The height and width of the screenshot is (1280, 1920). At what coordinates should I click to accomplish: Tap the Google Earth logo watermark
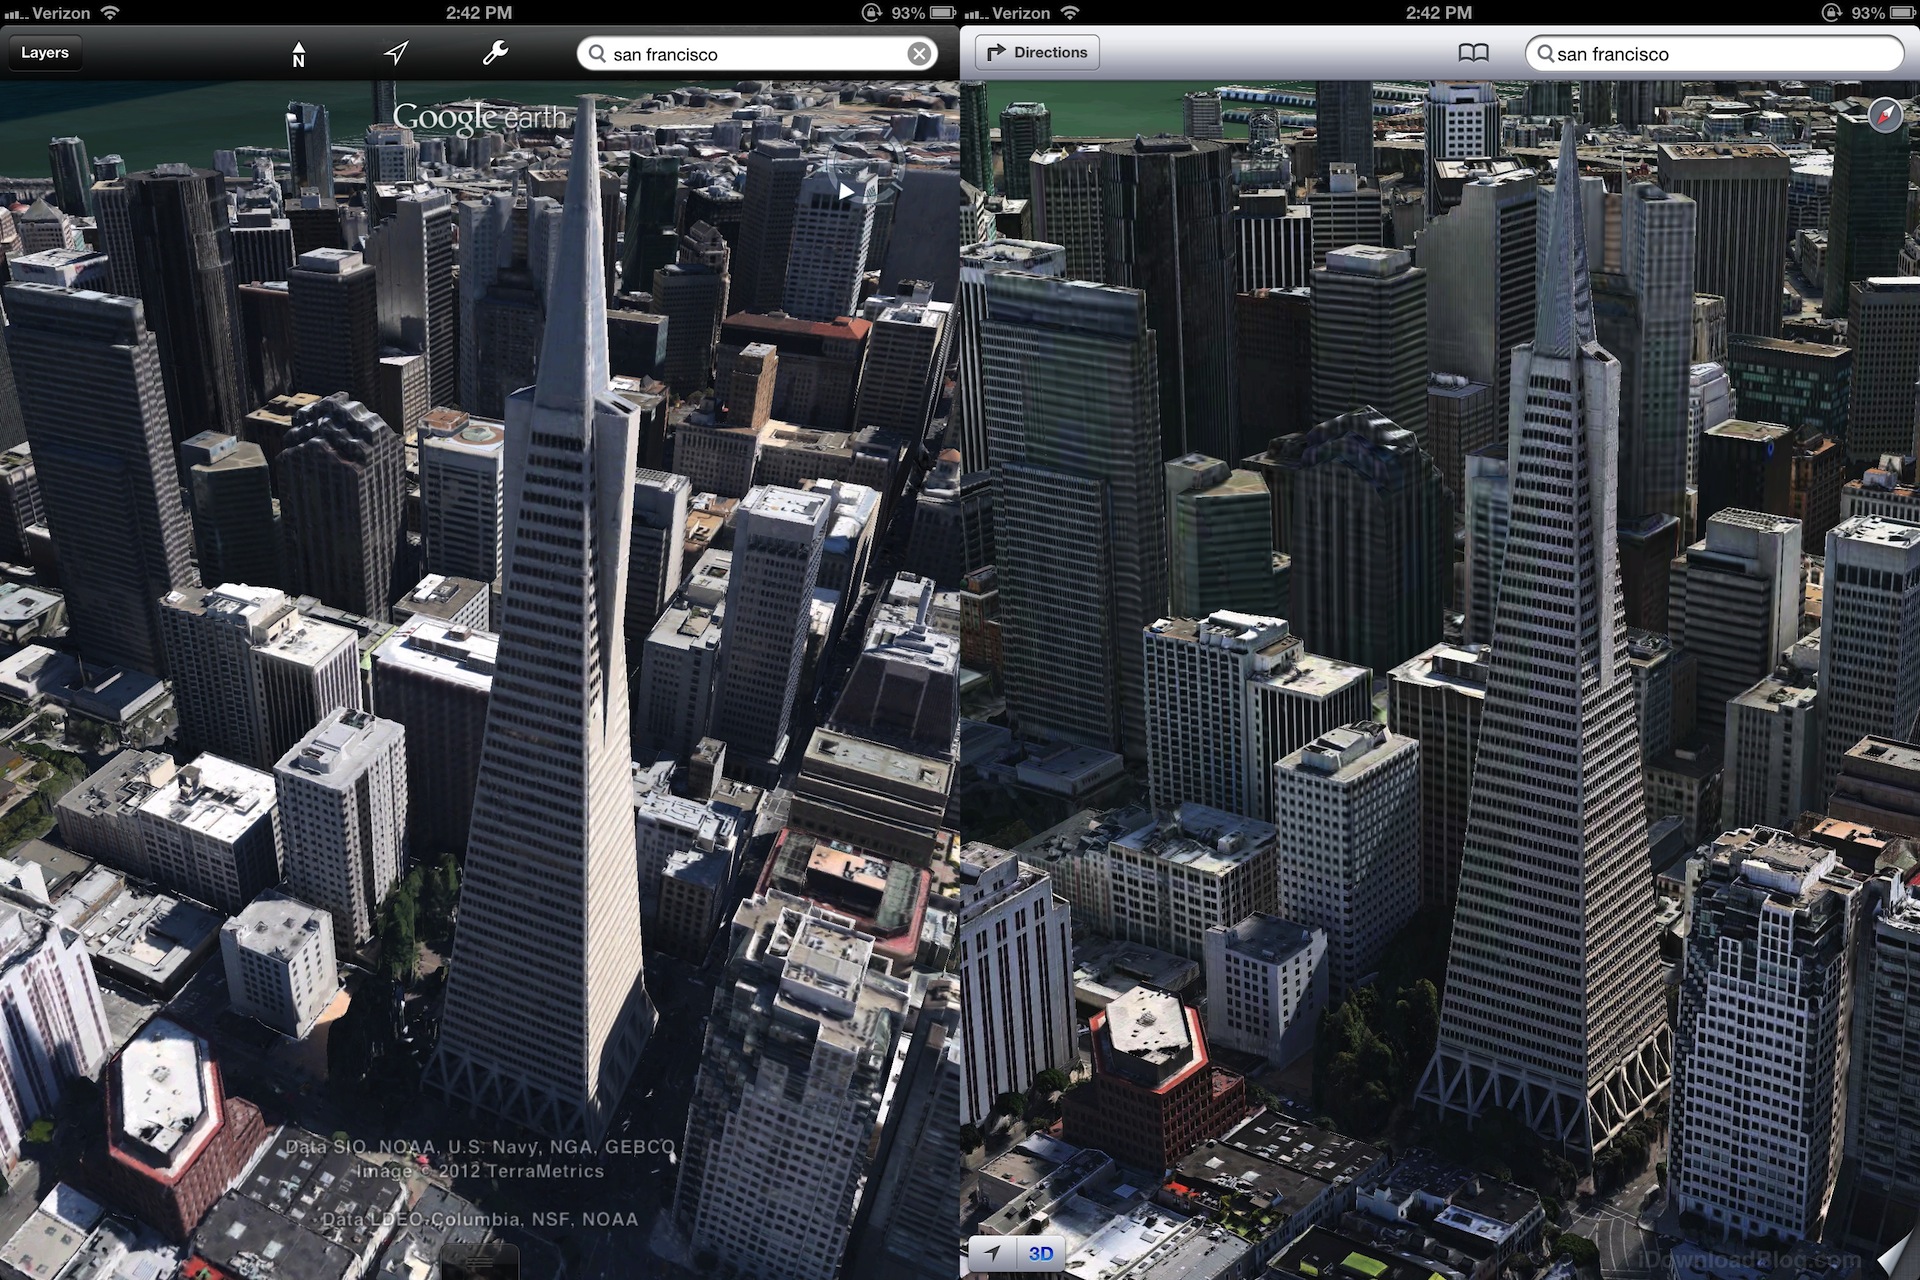tap(479, 118)
